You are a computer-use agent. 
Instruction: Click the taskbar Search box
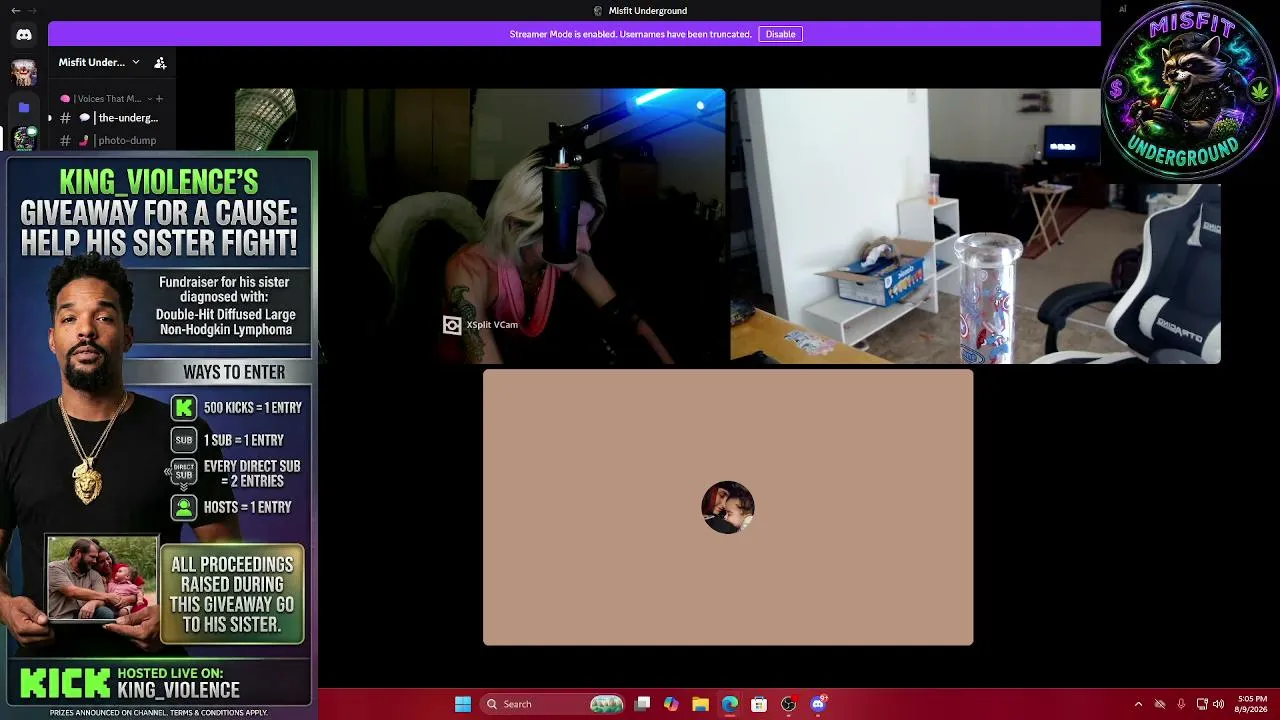point(552,704)
